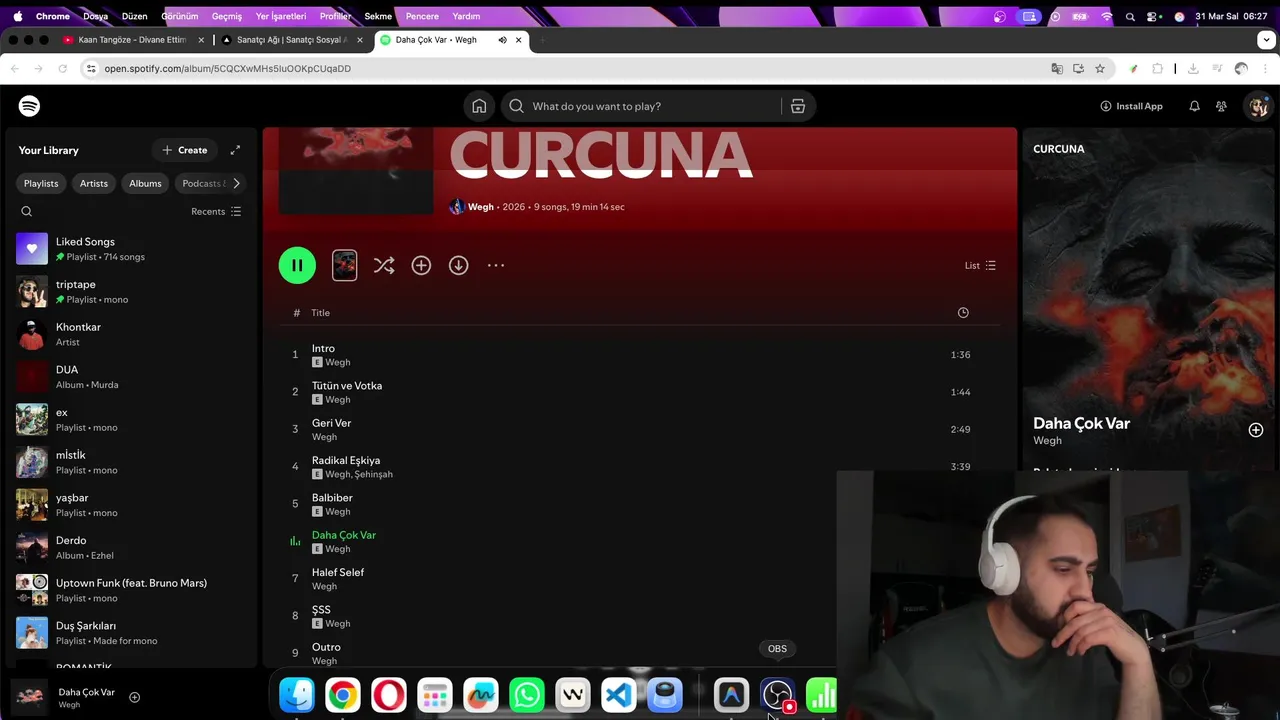Open the Browse icon in search bar
This screenshot has width=1280, height=720.
point(798,106)
